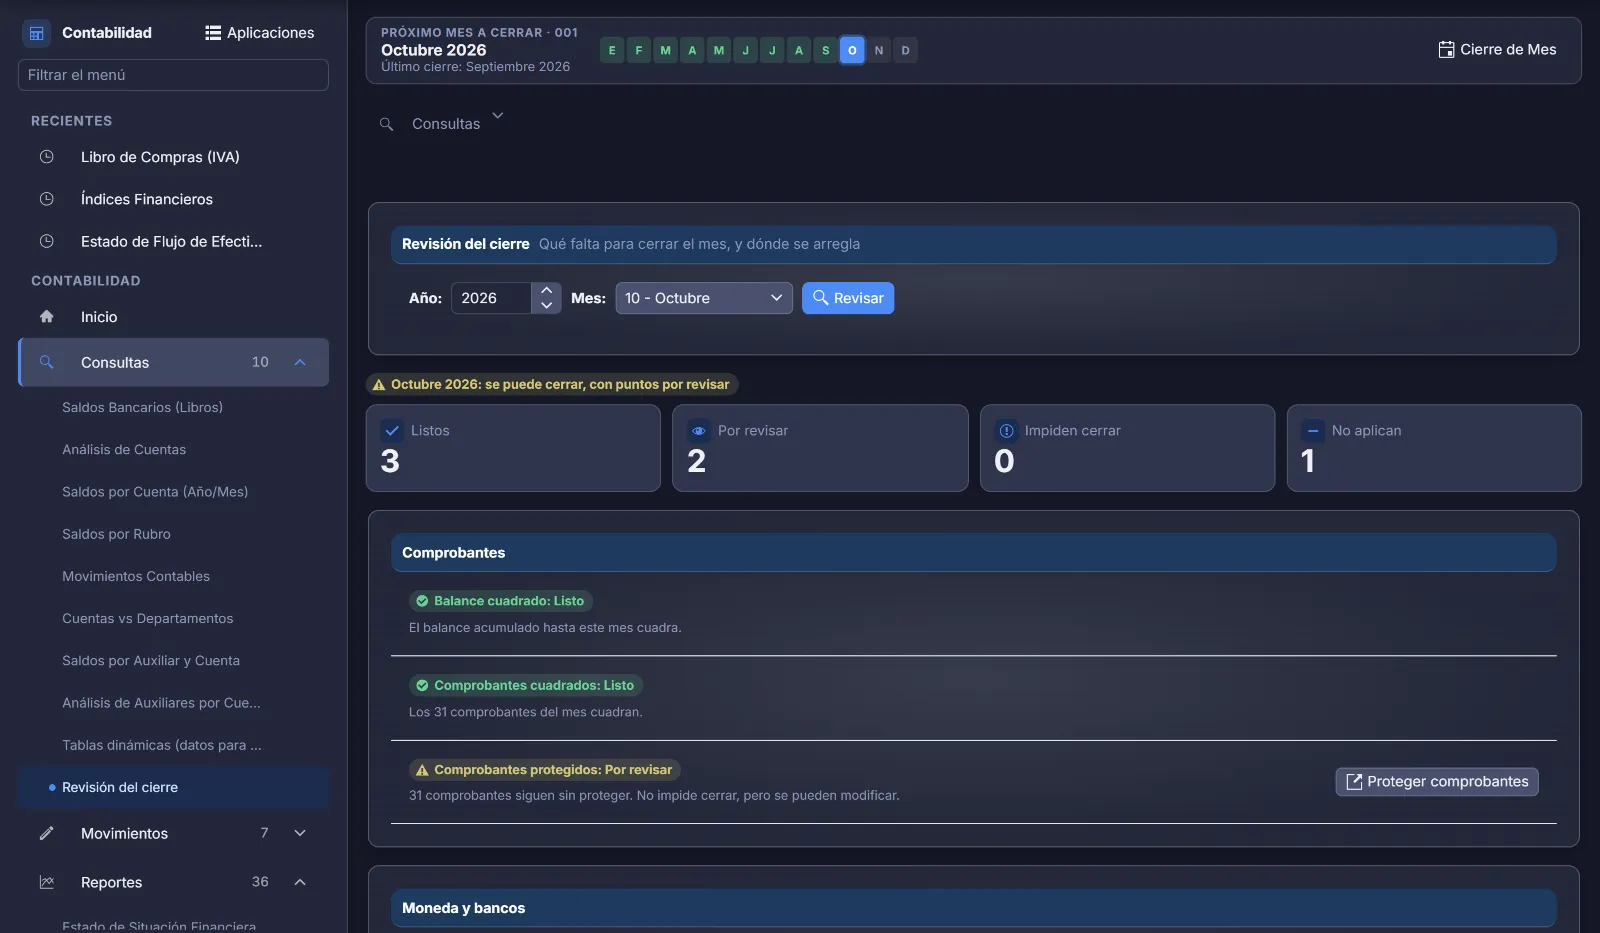Image resolution: width=1600 pixels, height=933 pixels.
Task: Click clock icon beside Índices Financieros
Action: point(46,199)
